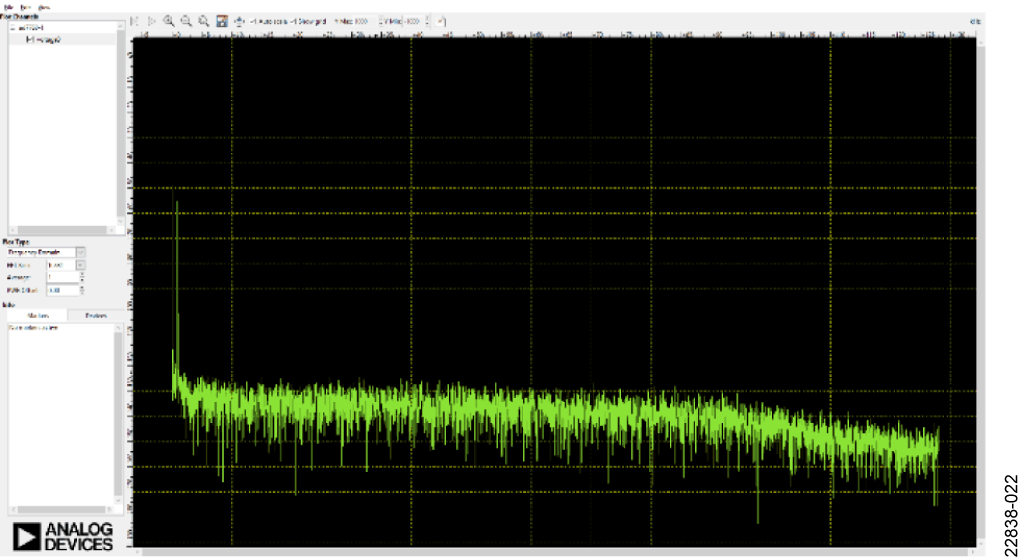The width and height of the screenshot is (1024, 560).
Task: Click the Zoom In magnifier icon
Action: tap(169, 20)
